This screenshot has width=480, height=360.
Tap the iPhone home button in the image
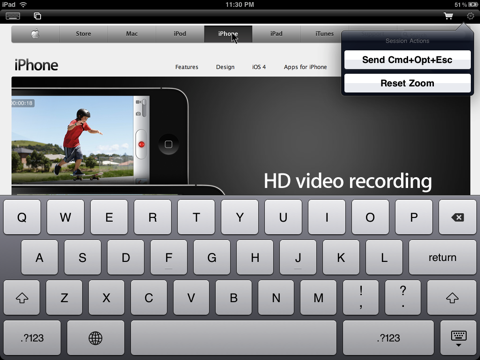pyautogui.click(x=168, y=144)
